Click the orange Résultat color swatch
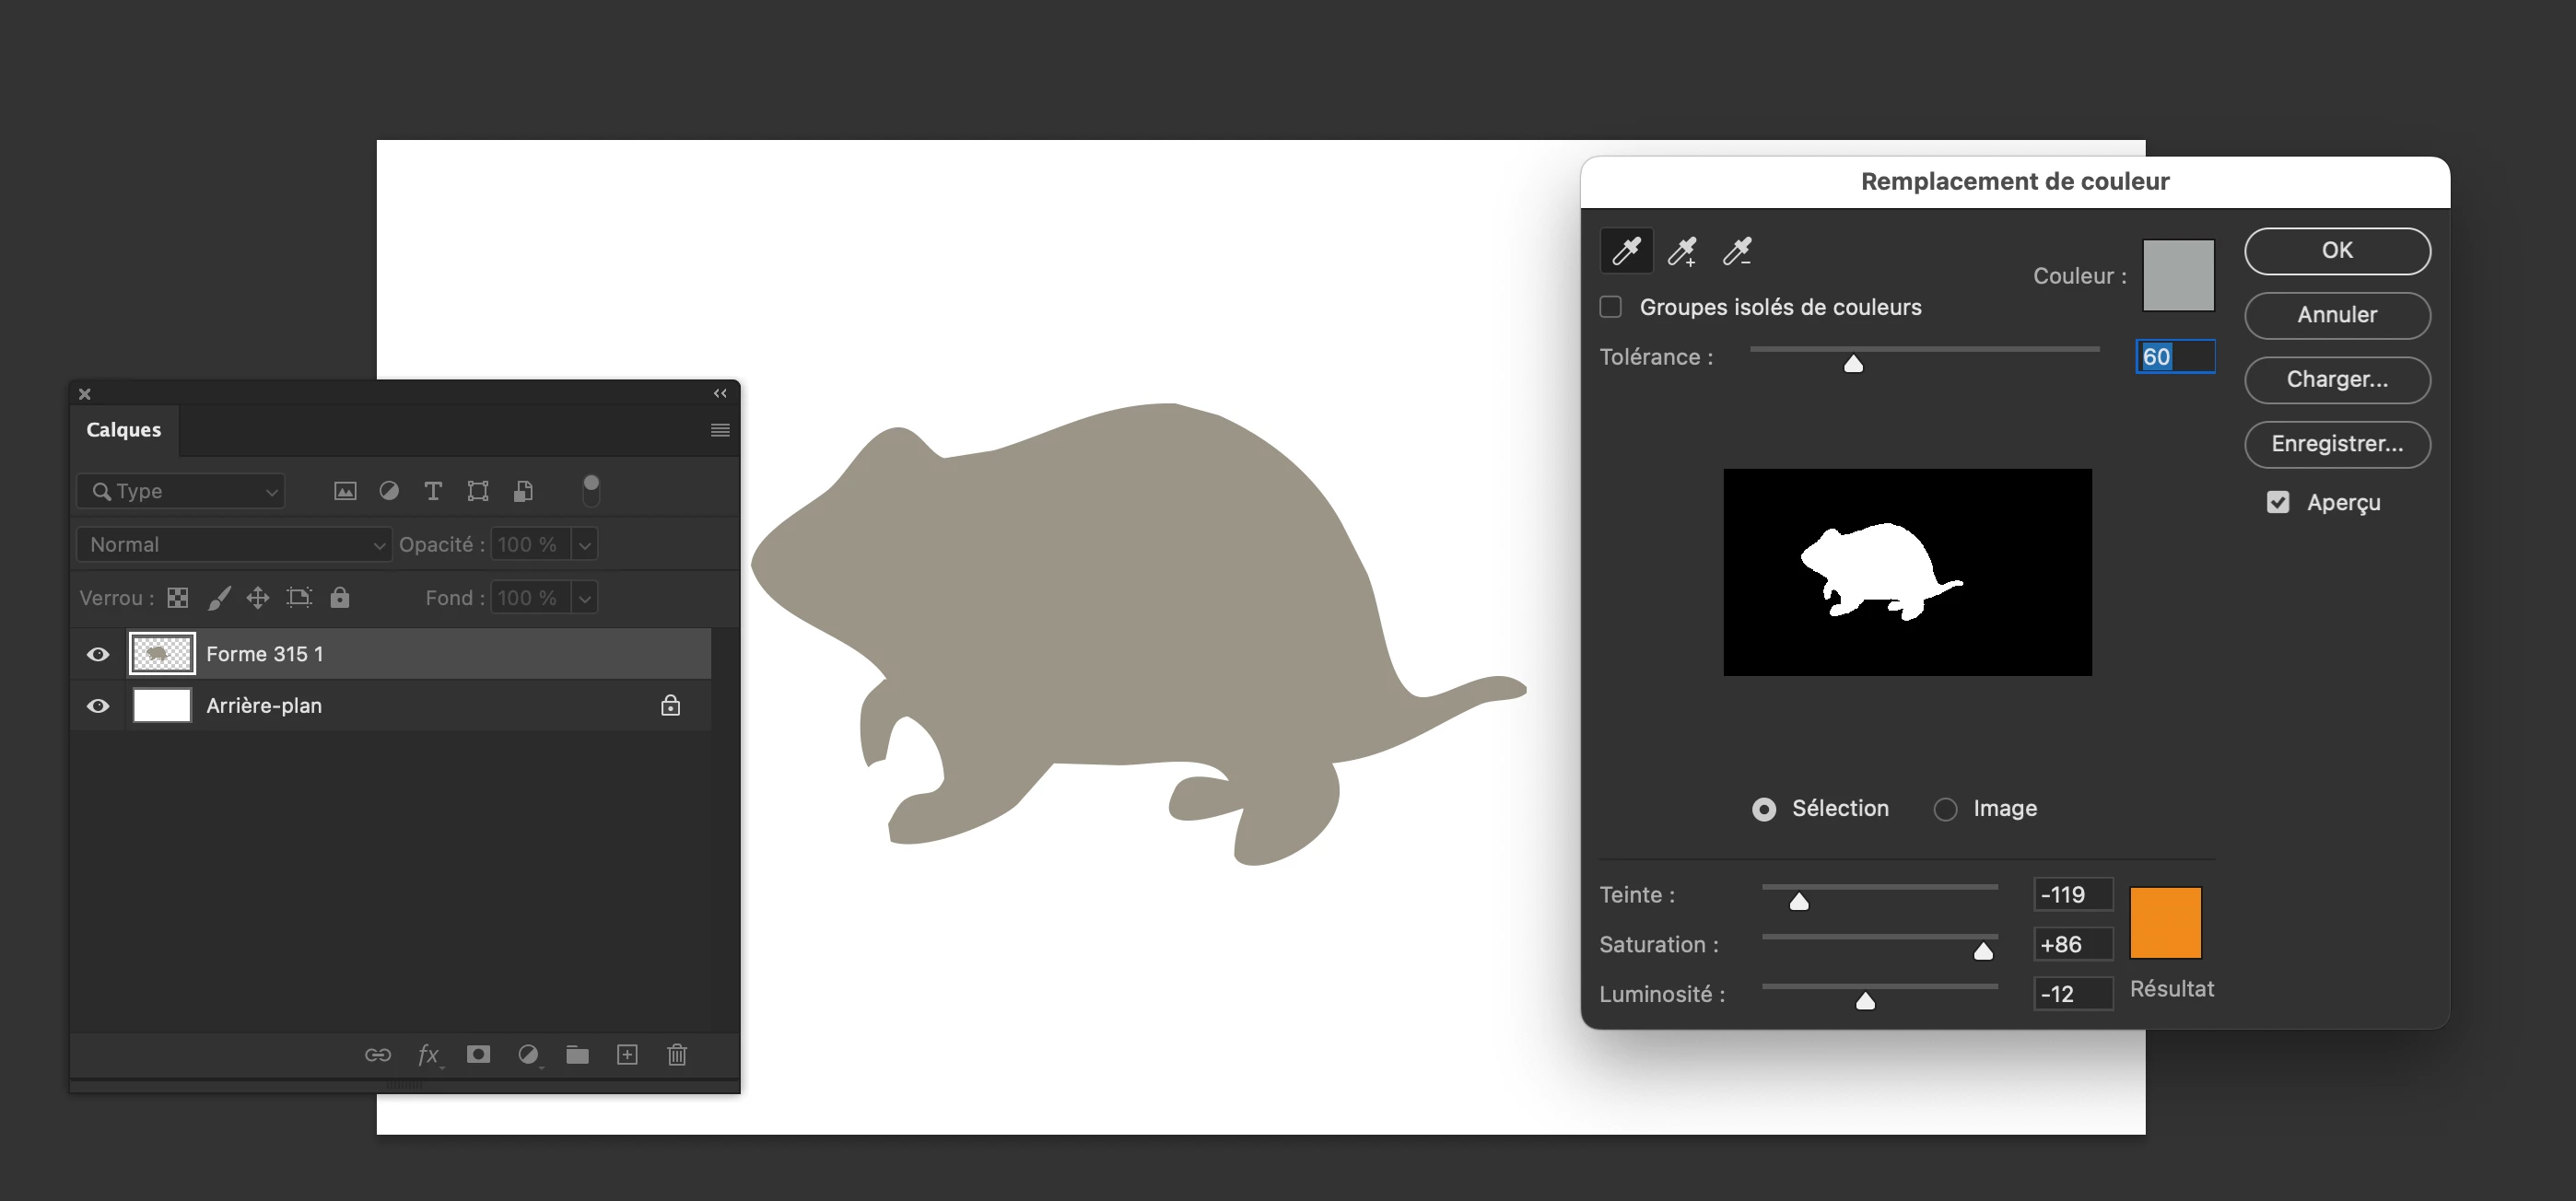Viewport: 2576px width, 1201px height. coord(2165,922)
